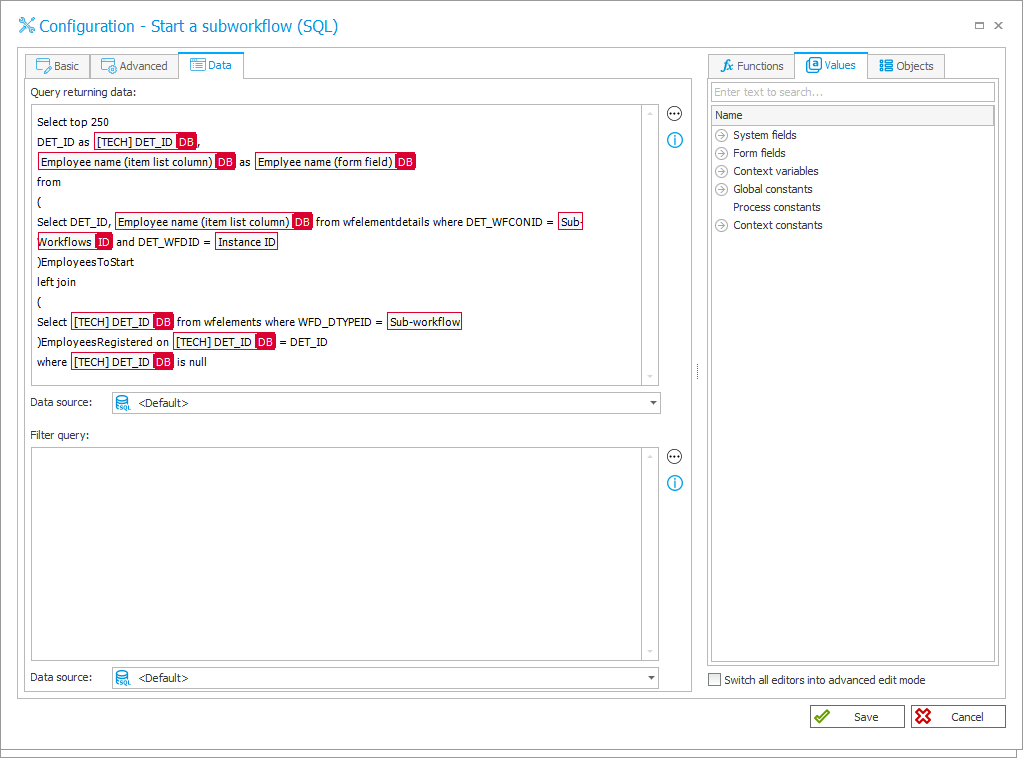
Task: Expand the System fields tree item
Action: click(720, 135)
